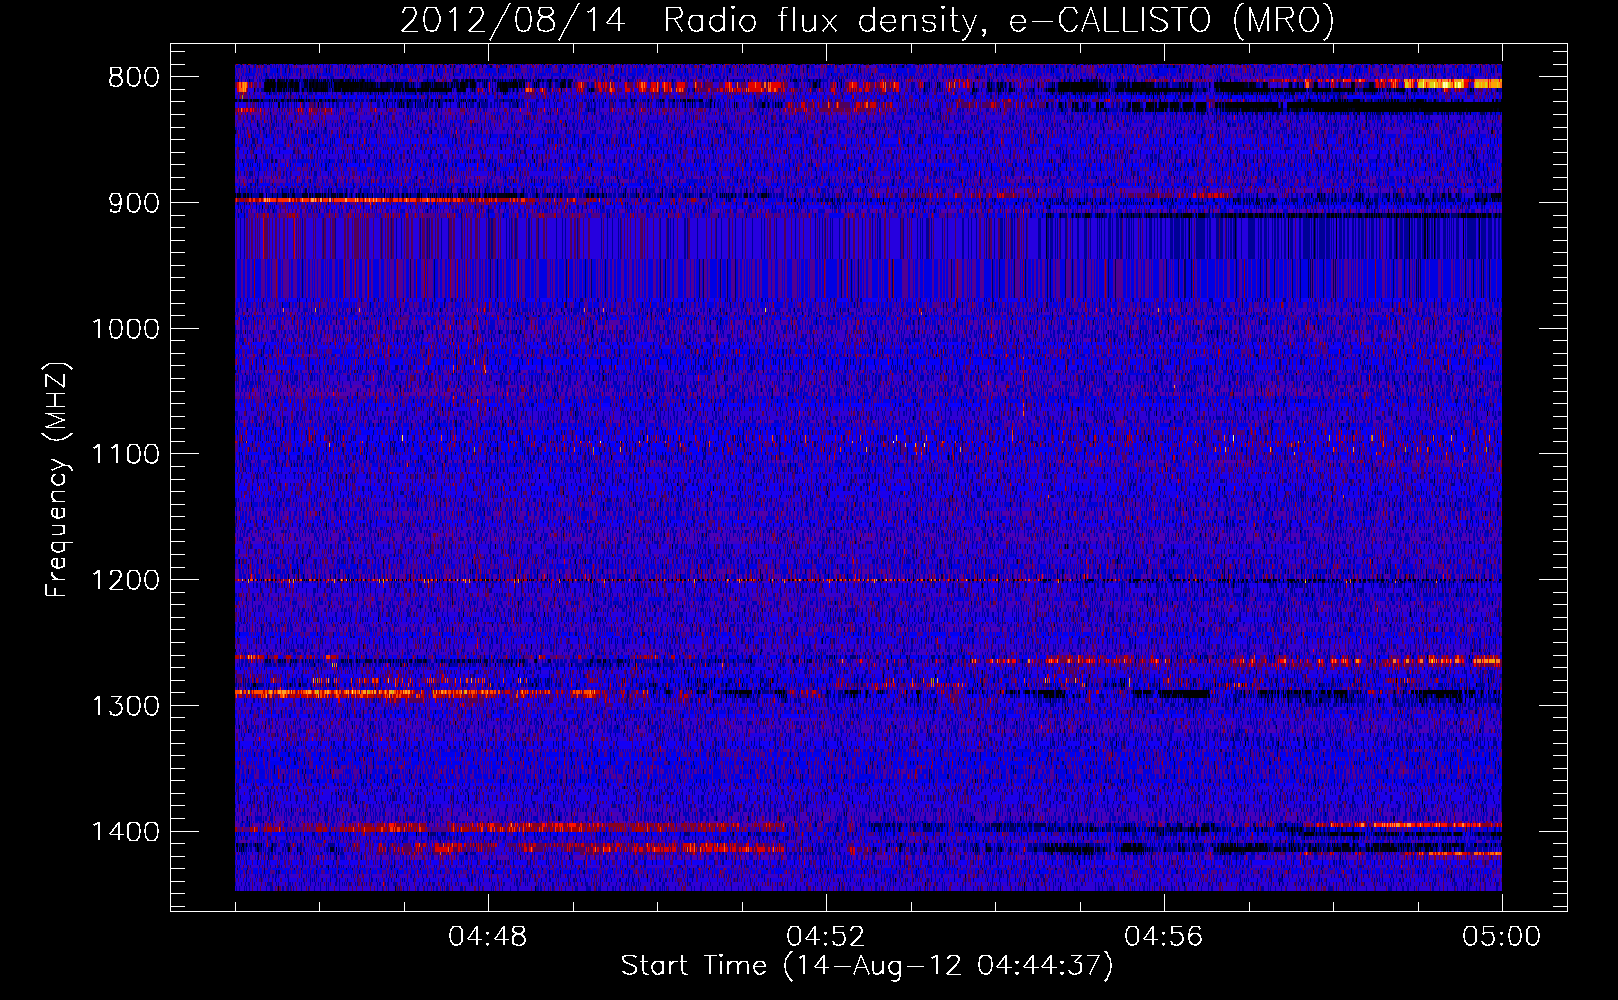Click the 1200 frequency tick label
Viewport: 1618px width, 1000px height.
125,581
